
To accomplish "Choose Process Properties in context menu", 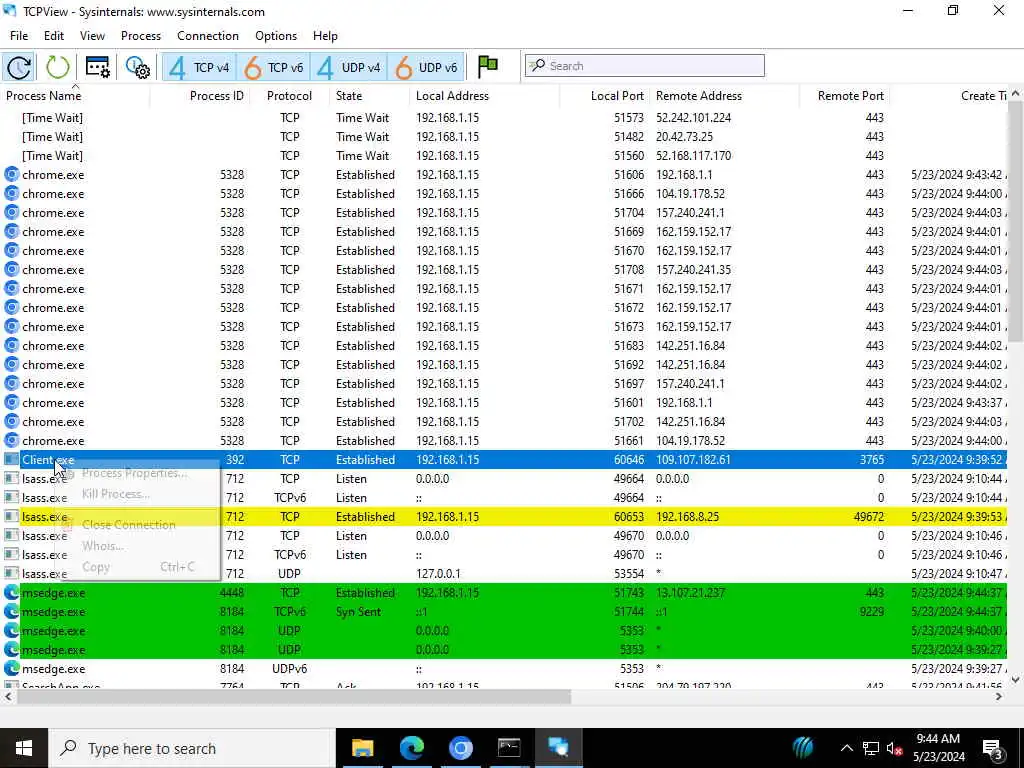I will click(x=135, y=473).
